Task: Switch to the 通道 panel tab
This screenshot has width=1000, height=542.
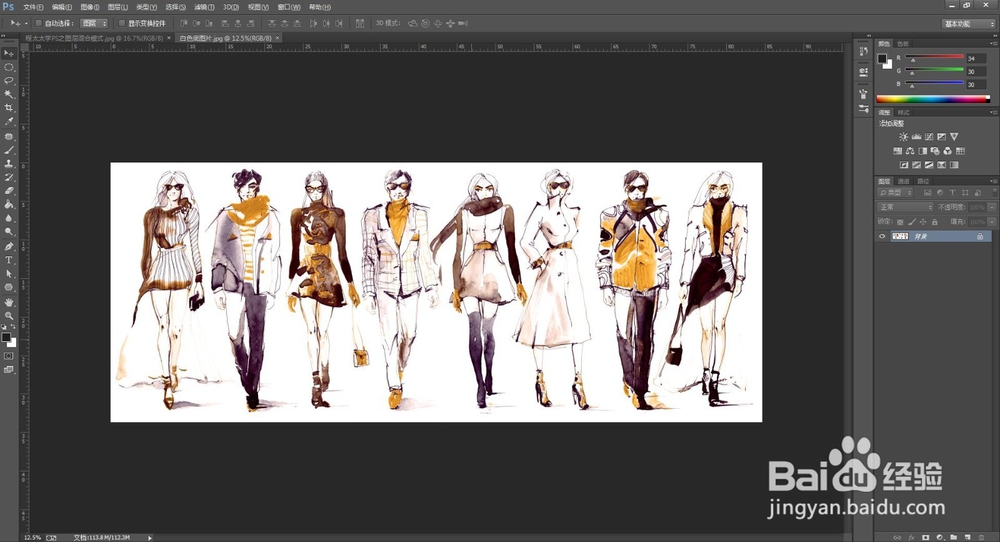Action: tap(903, 181)
